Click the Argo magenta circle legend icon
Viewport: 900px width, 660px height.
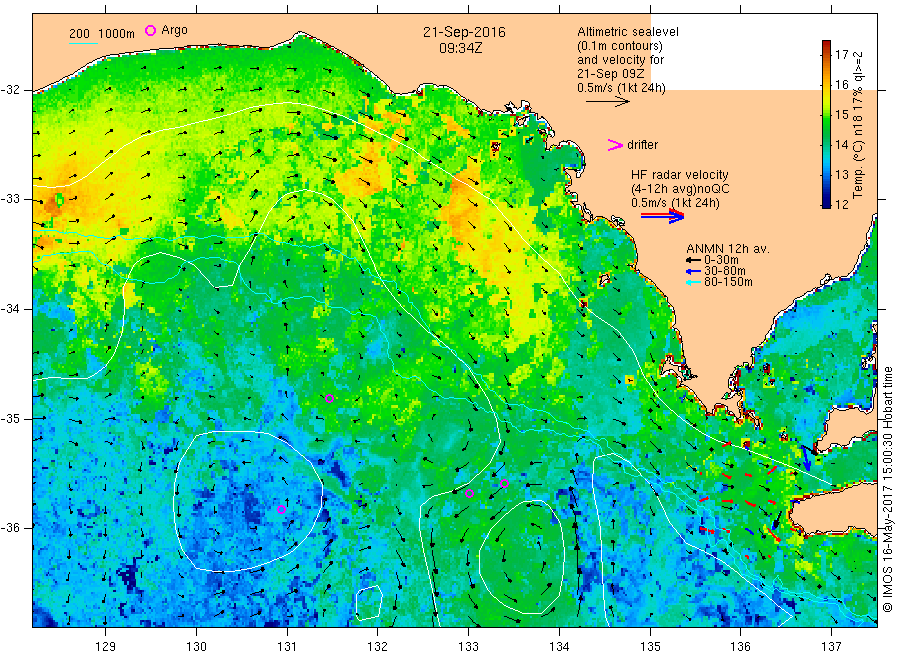coord(150,30)
